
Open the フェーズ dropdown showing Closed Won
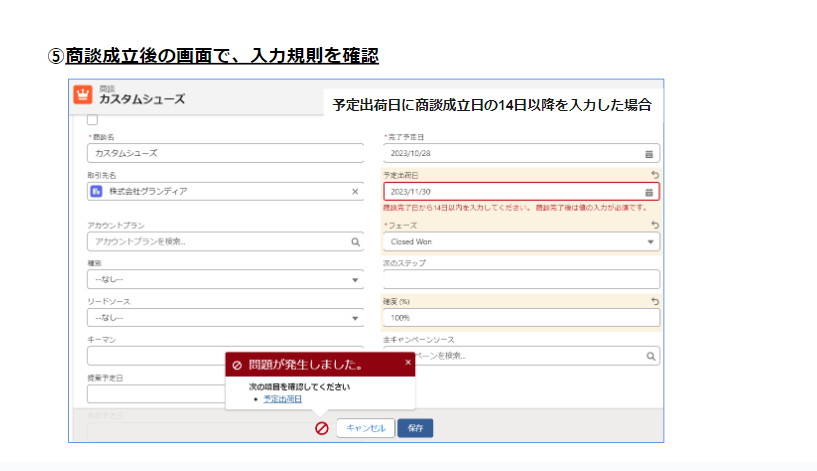coord(522,242)
